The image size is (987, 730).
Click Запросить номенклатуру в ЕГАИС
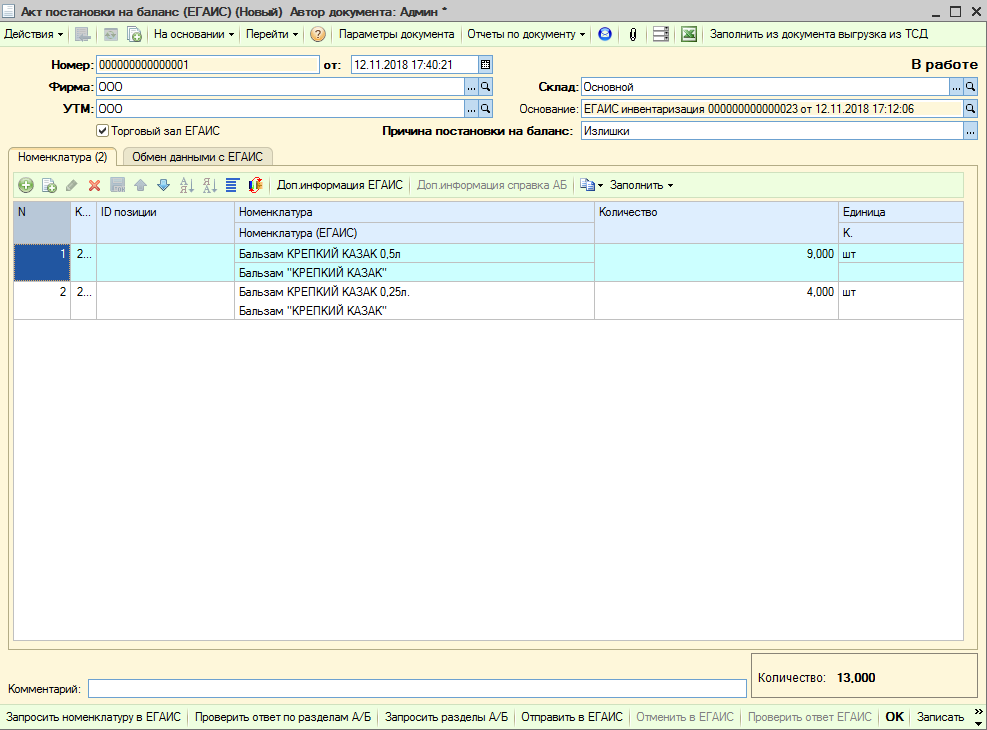93,717
